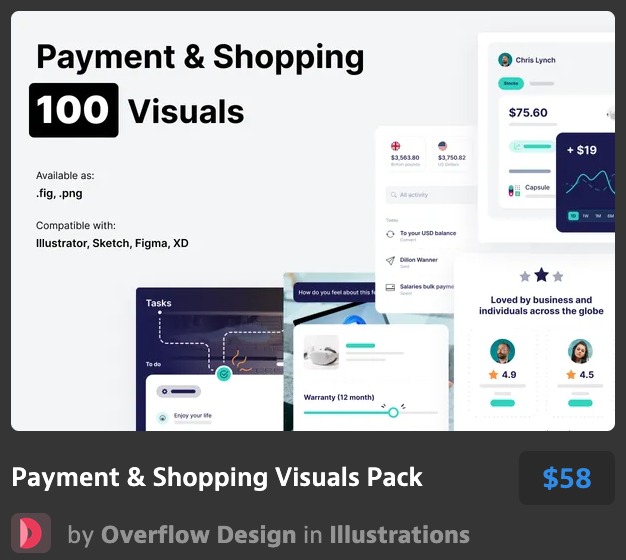This screenshot has height=560, width=626.
Task: Click the male reviewer avatar rated 4.9
Action: click(503, 351)
